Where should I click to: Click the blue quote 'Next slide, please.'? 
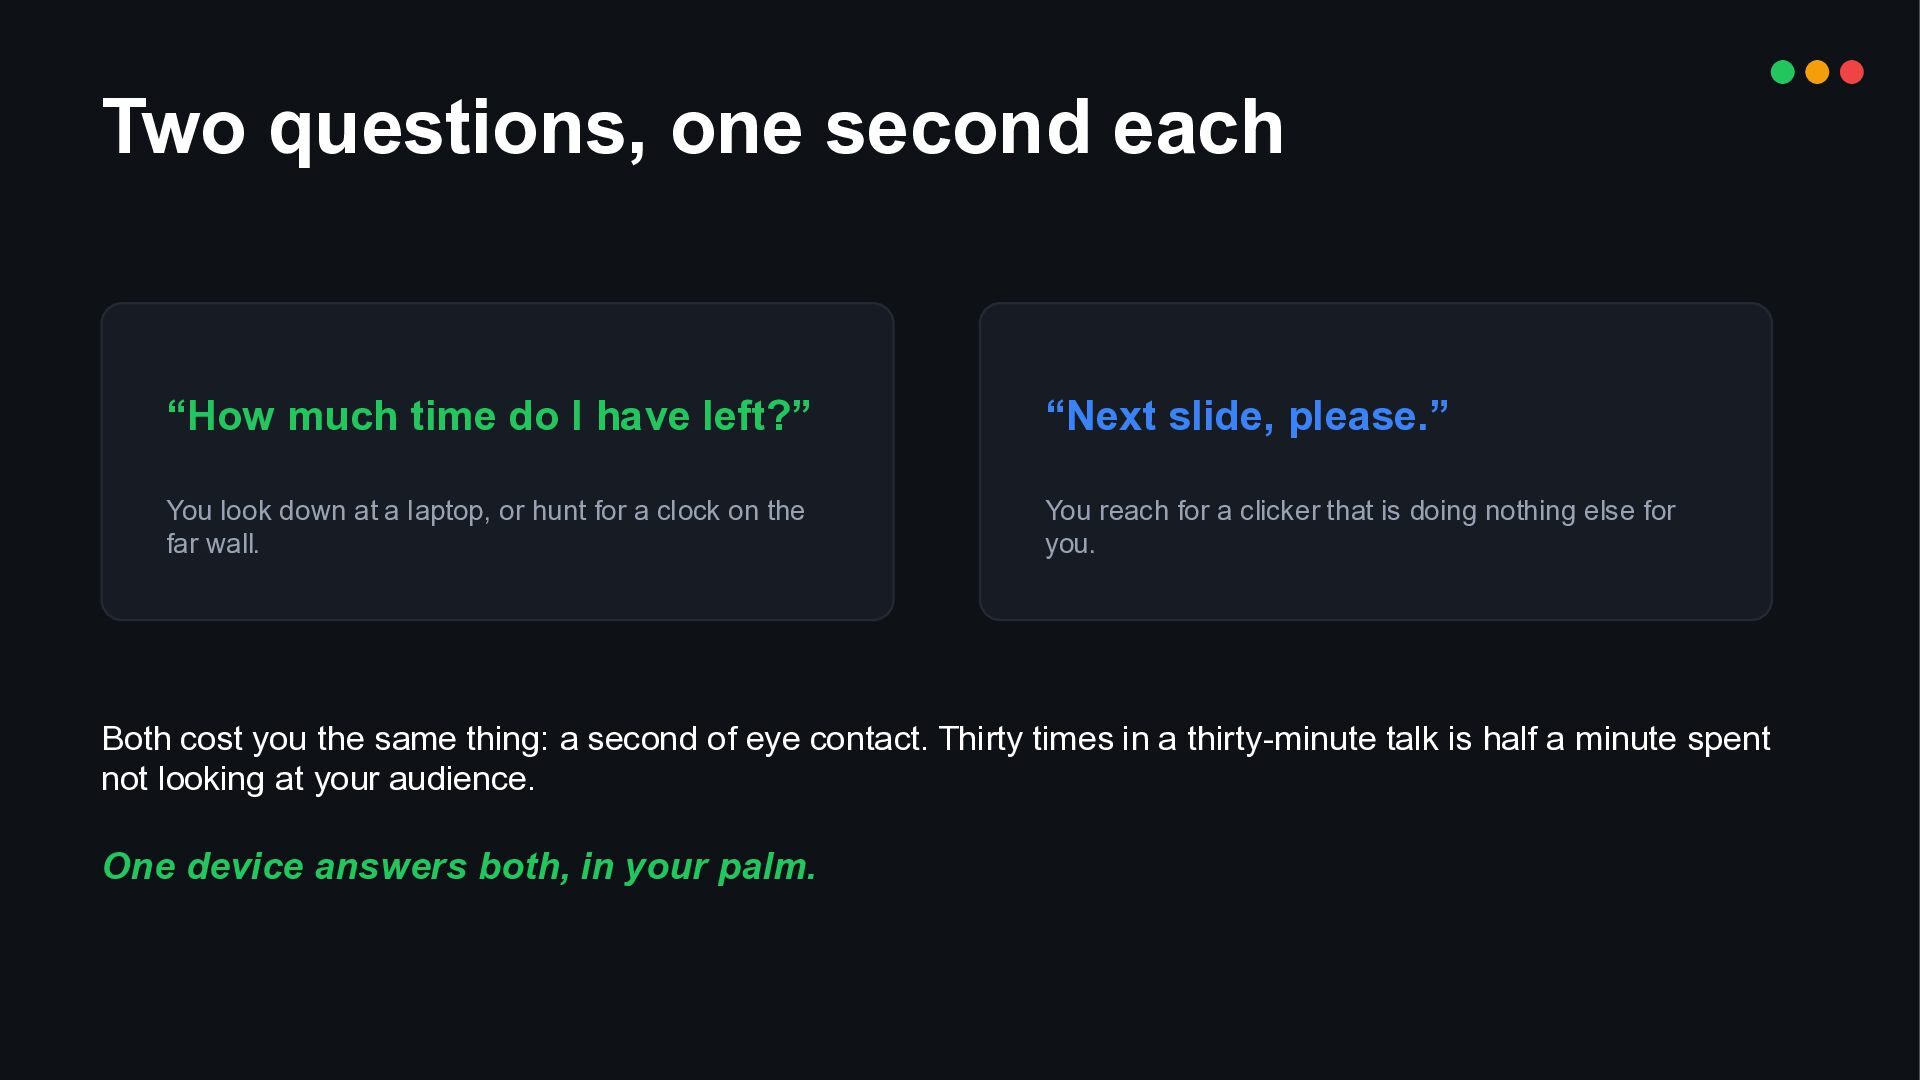click(x=1247, y=416)
